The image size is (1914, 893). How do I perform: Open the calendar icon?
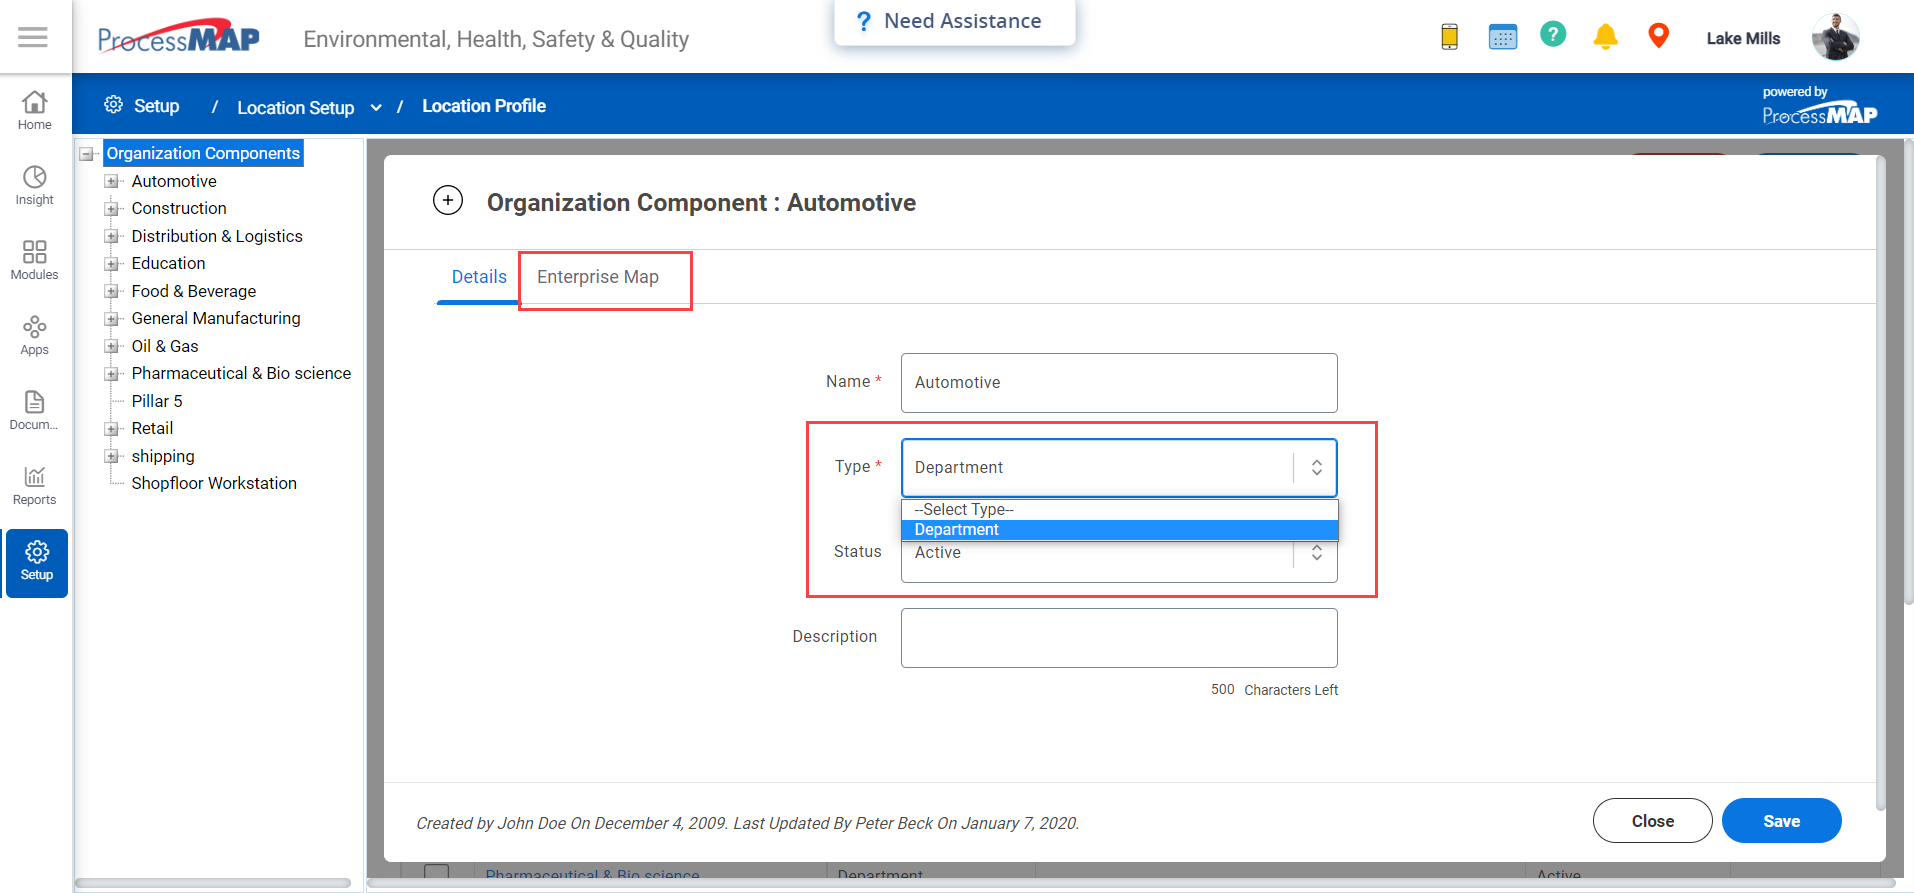pos(1502,37)
